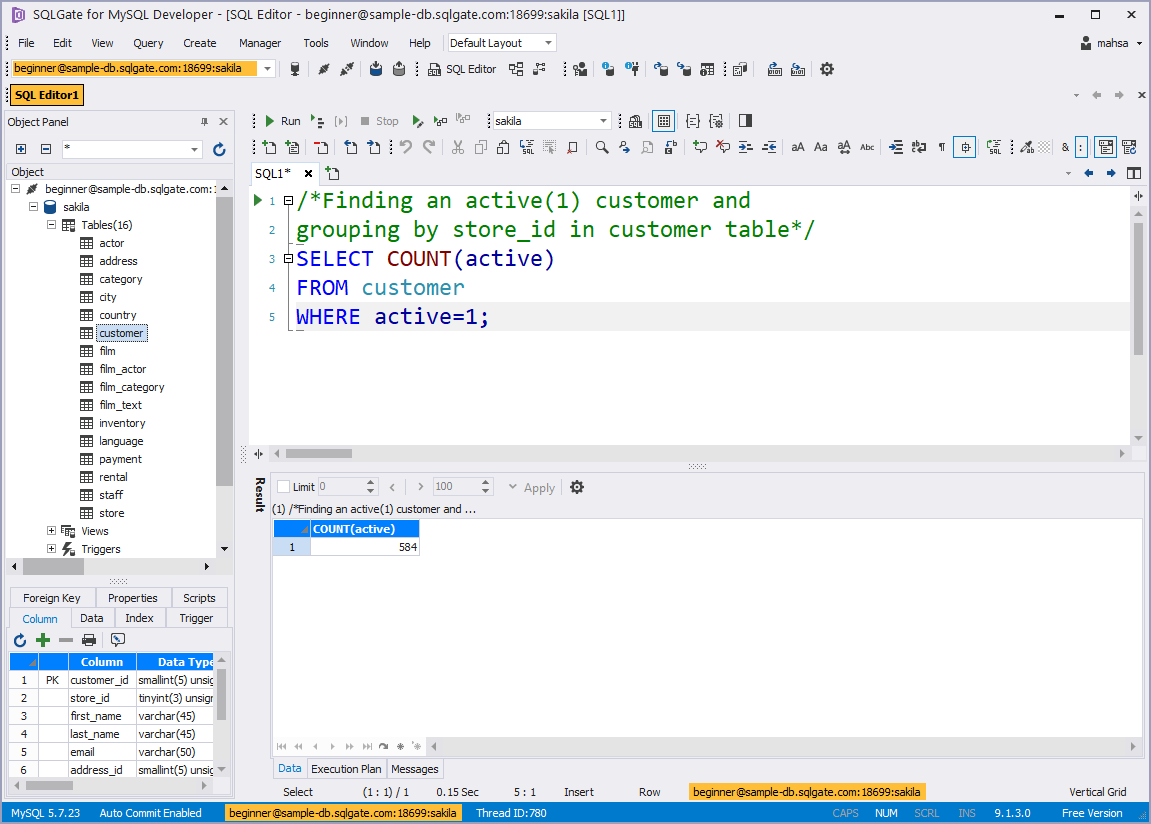Switch to the Execution Plan tab

pyautogui.click(x=345, y=769)
